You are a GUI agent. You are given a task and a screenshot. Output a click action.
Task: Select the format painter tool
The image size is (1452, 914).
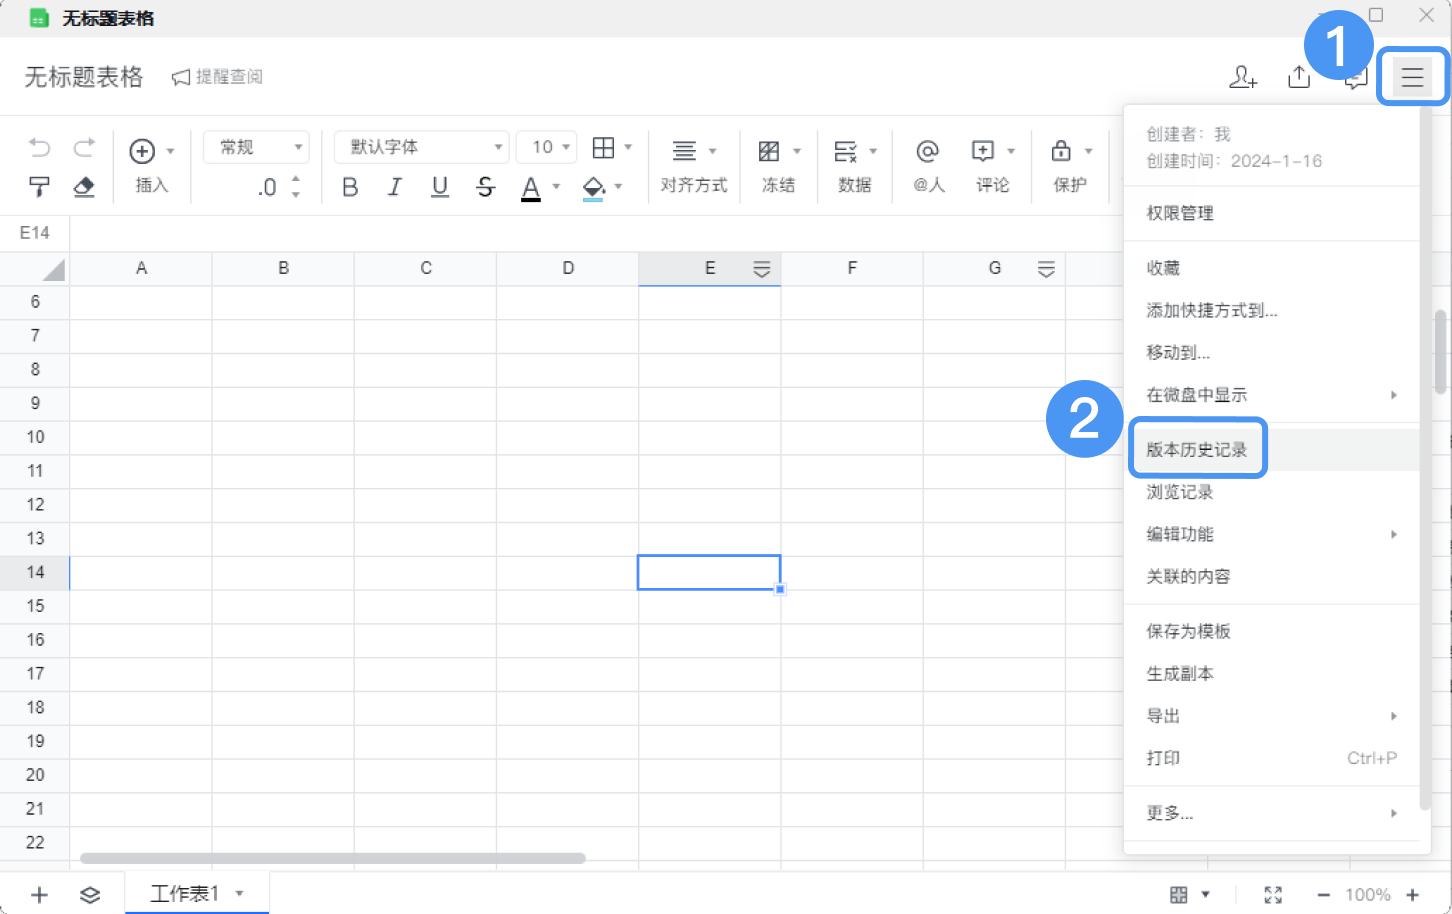pos(39,187)
